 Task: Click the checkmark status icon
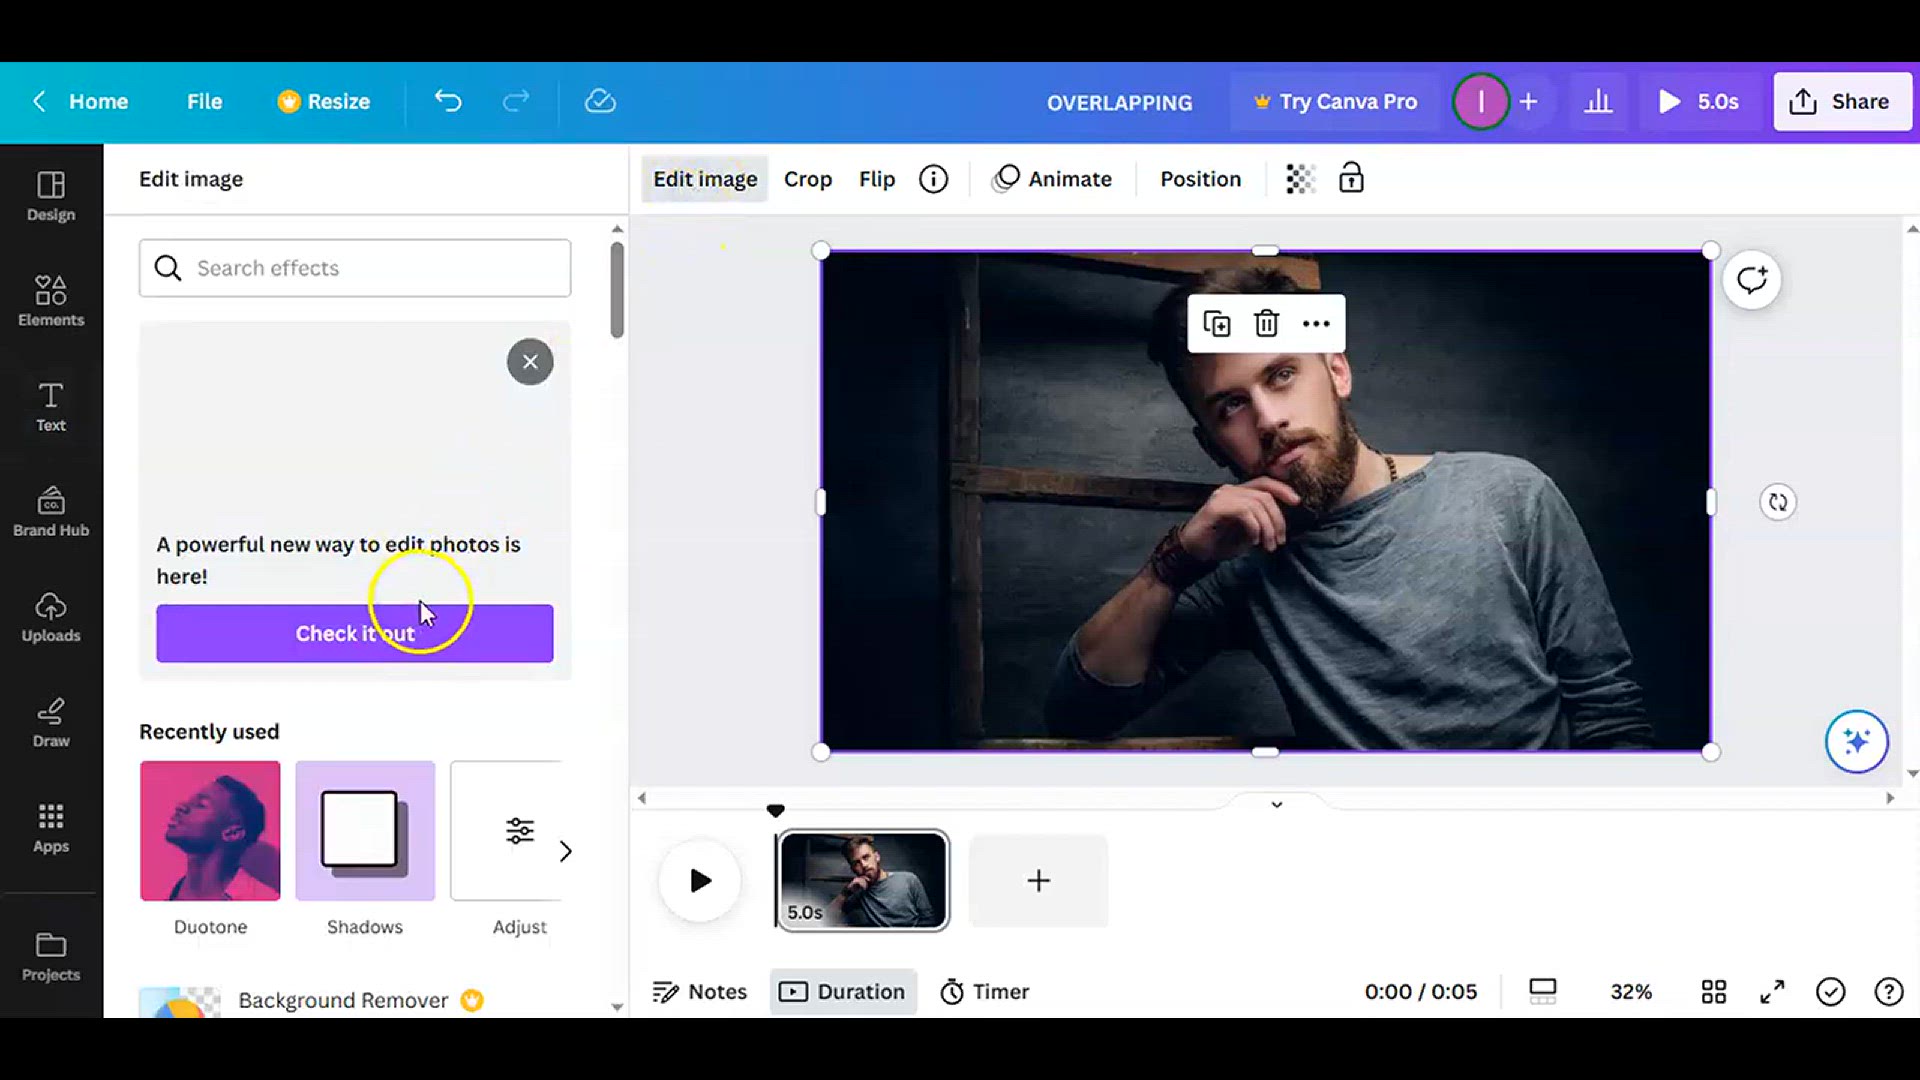(x=1831, y=991)
